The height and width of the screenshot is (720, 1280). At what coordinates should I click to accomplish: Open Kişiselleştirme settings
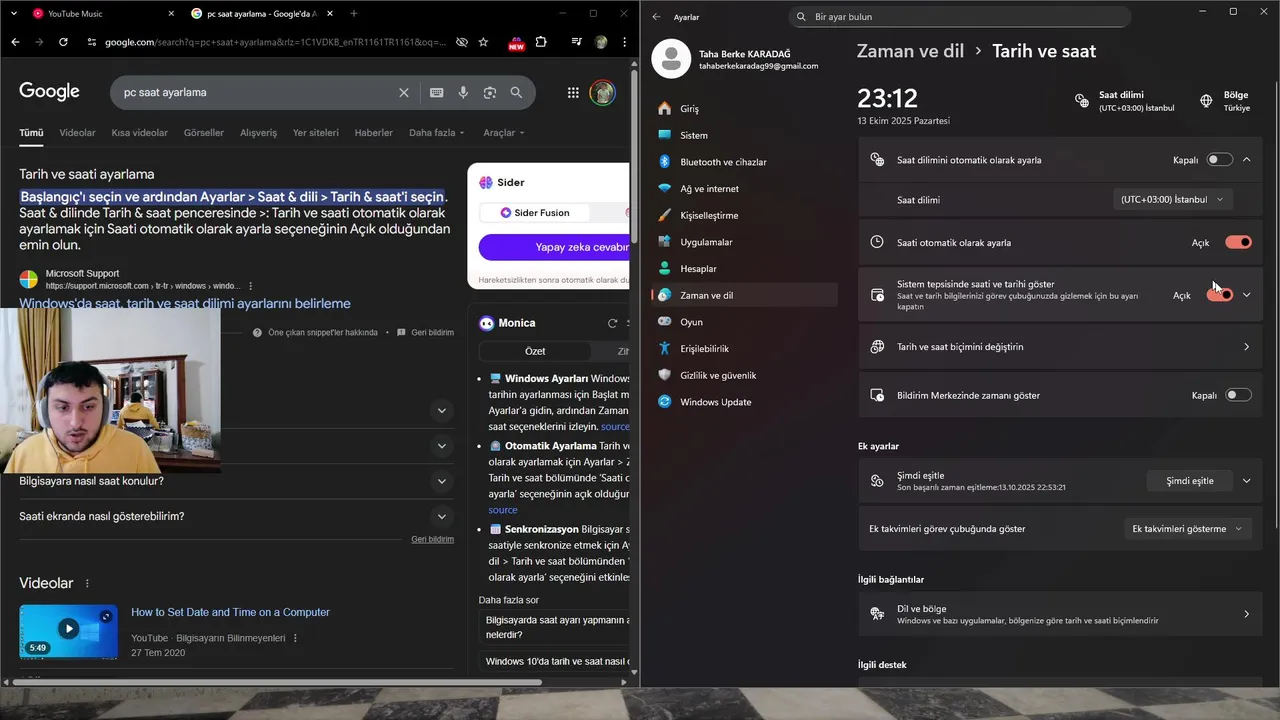tap(745, 215)
